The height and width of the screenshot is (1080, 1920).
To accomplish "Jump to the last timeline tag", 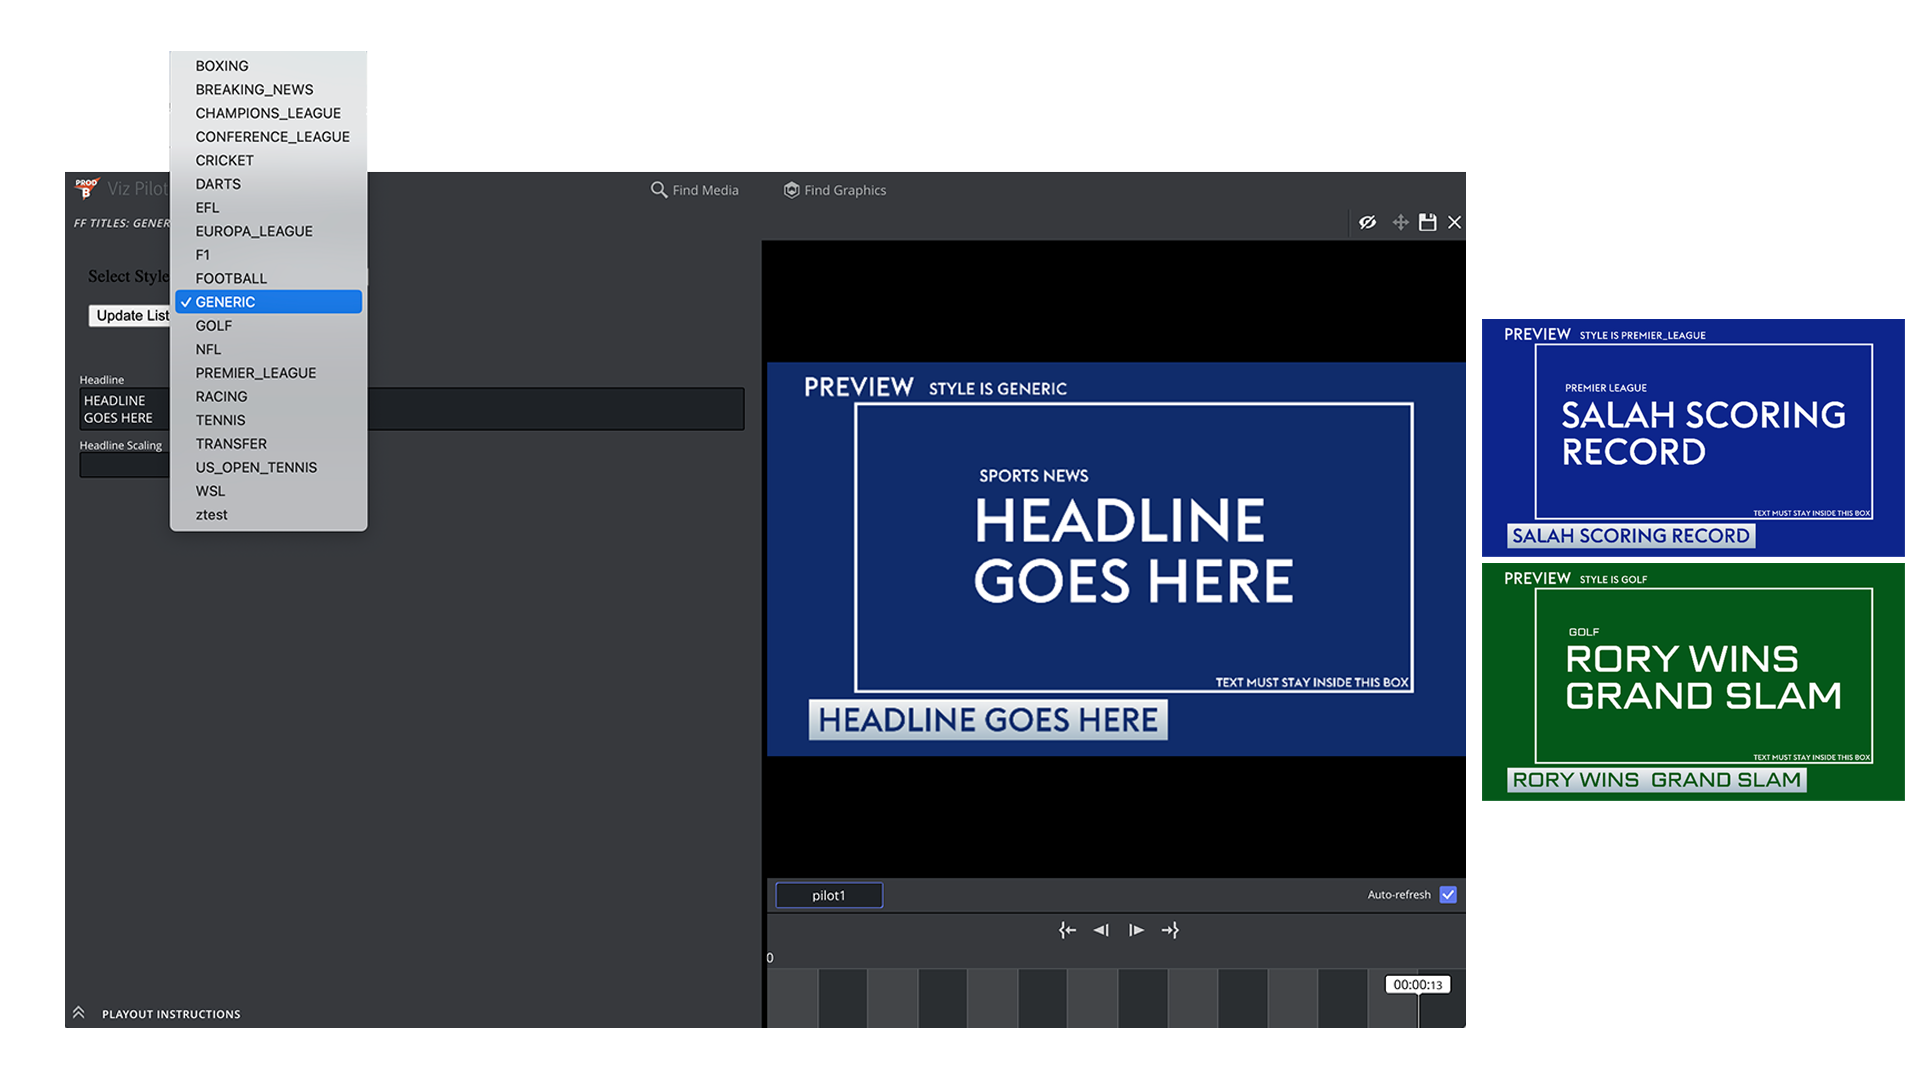I will coord(1170,930).
